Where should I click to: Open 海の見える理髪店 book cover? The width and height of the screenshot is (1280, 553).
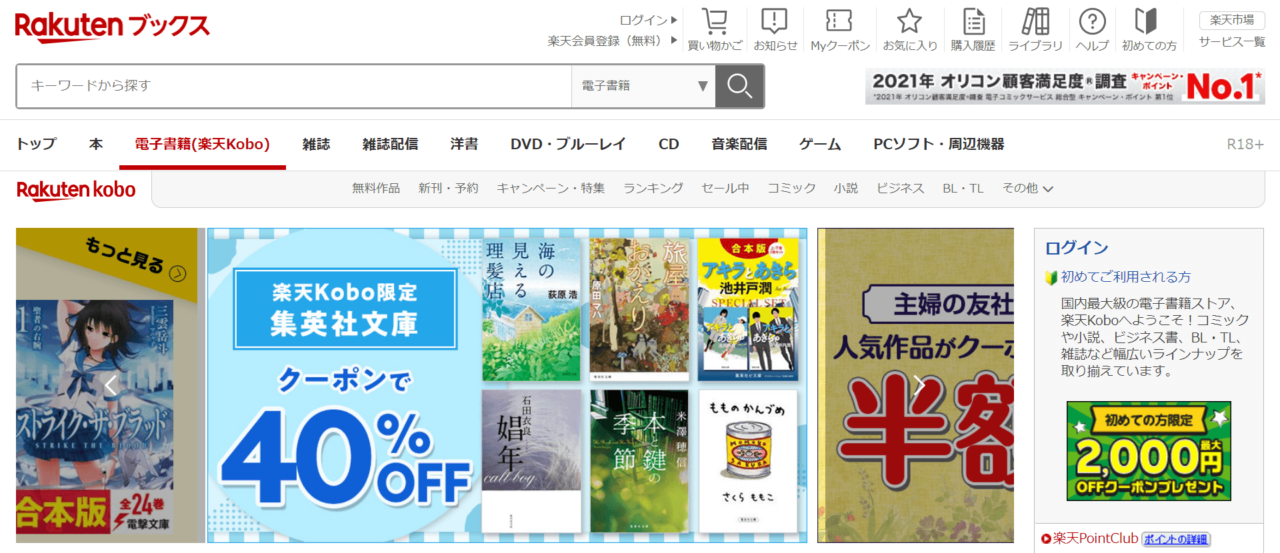531,309
